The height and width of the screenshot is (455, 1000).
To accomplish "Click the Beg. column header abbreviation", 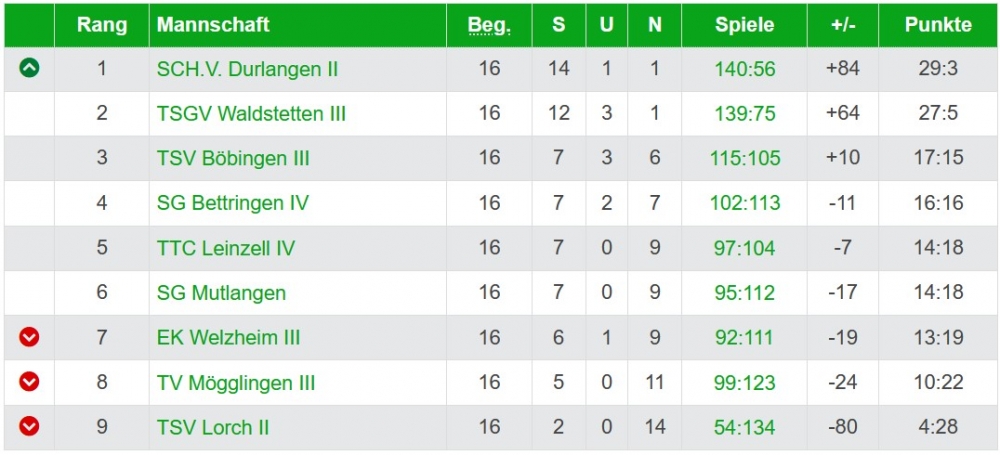I will point(488,26).
